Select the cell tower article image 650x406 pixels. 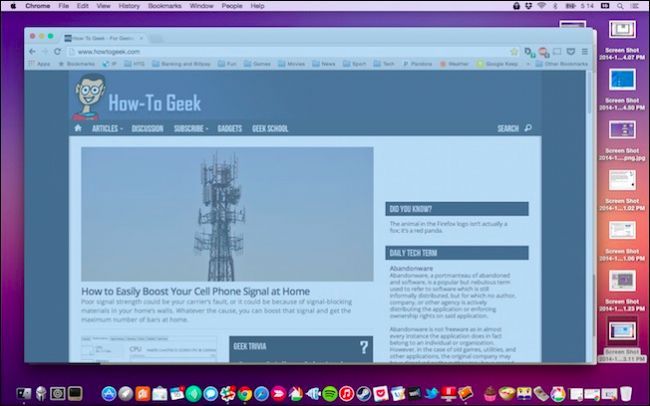(227, 214)
